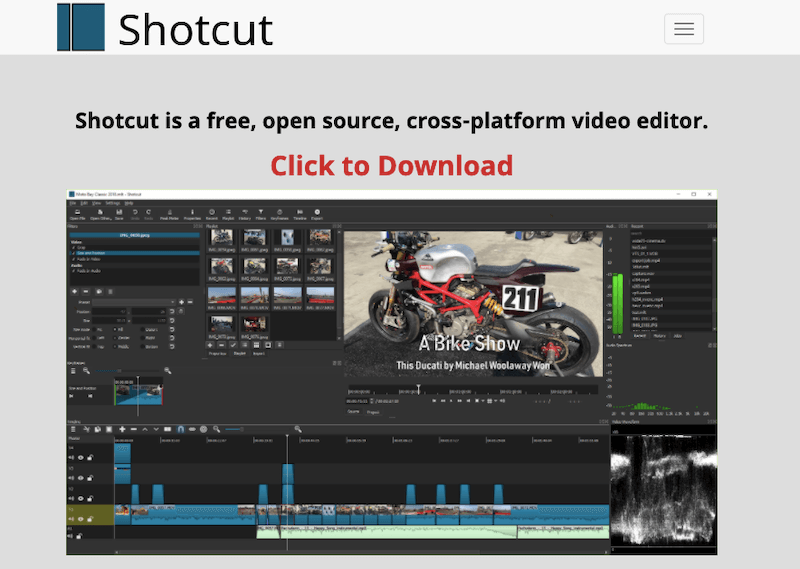Viewport: 800px width, 569px height.
Task: Hide the top video track via its eye icon
Action: click(x=80, y=458)
